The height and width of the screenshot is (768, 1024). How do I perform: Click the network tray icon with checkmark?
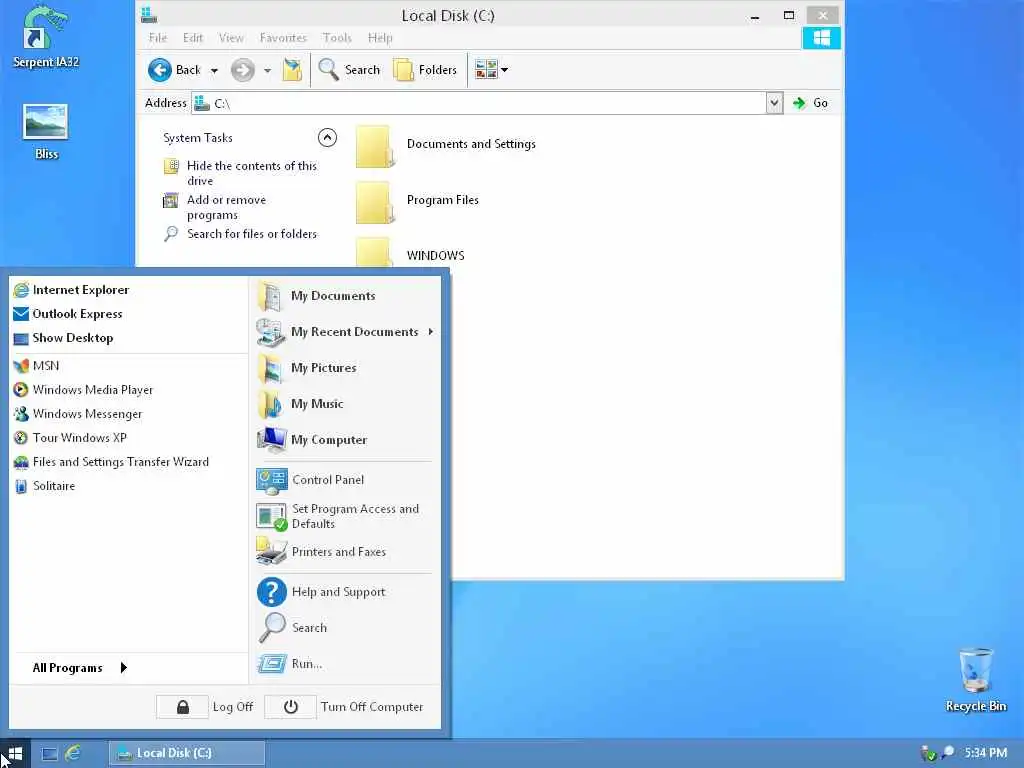tap(927, 753)
